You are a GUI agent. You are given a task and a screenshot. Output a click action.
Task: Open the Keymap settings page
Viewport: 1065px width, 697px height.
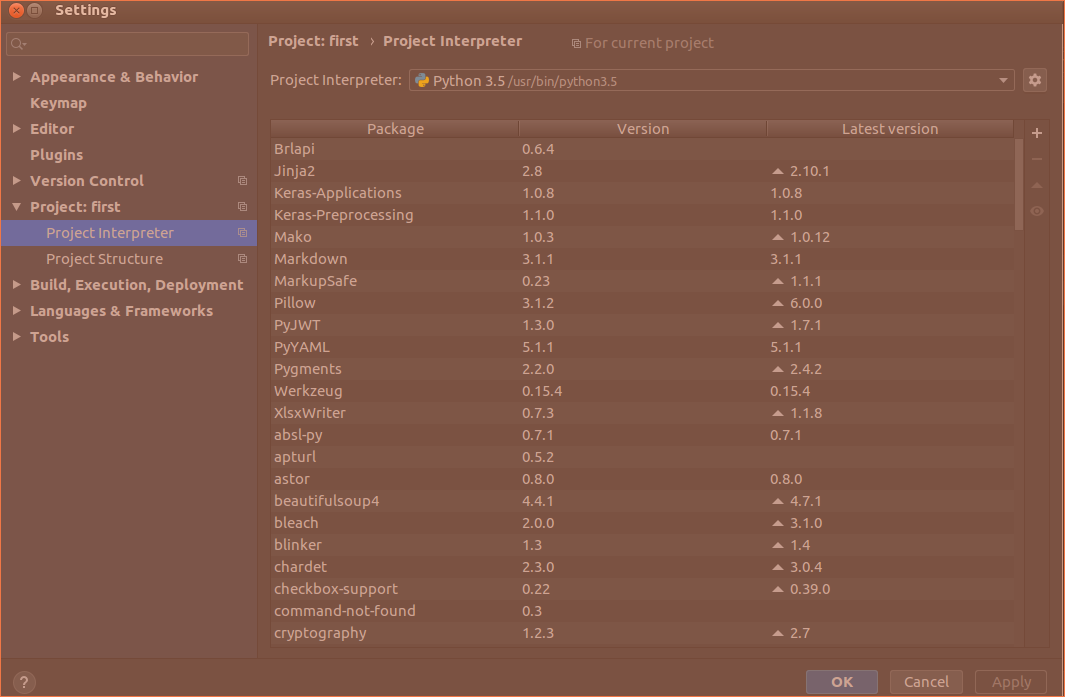click(58, 103)
